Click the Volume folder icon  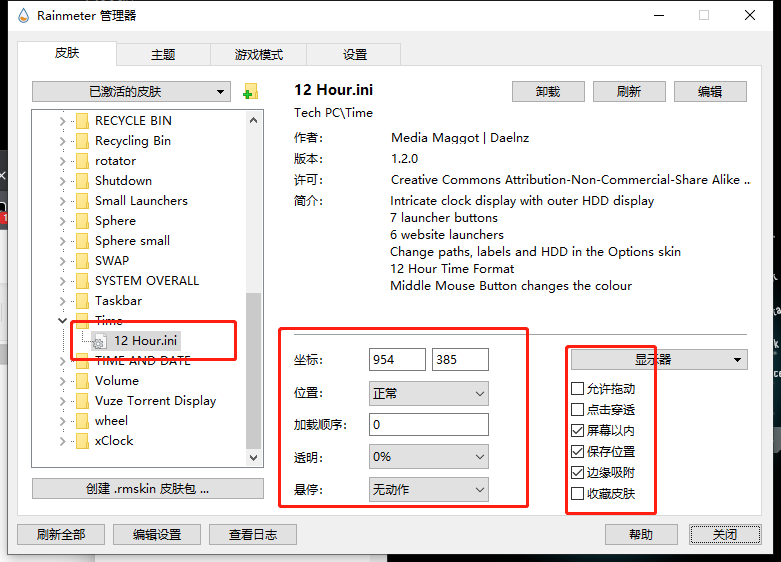(82, 381)
